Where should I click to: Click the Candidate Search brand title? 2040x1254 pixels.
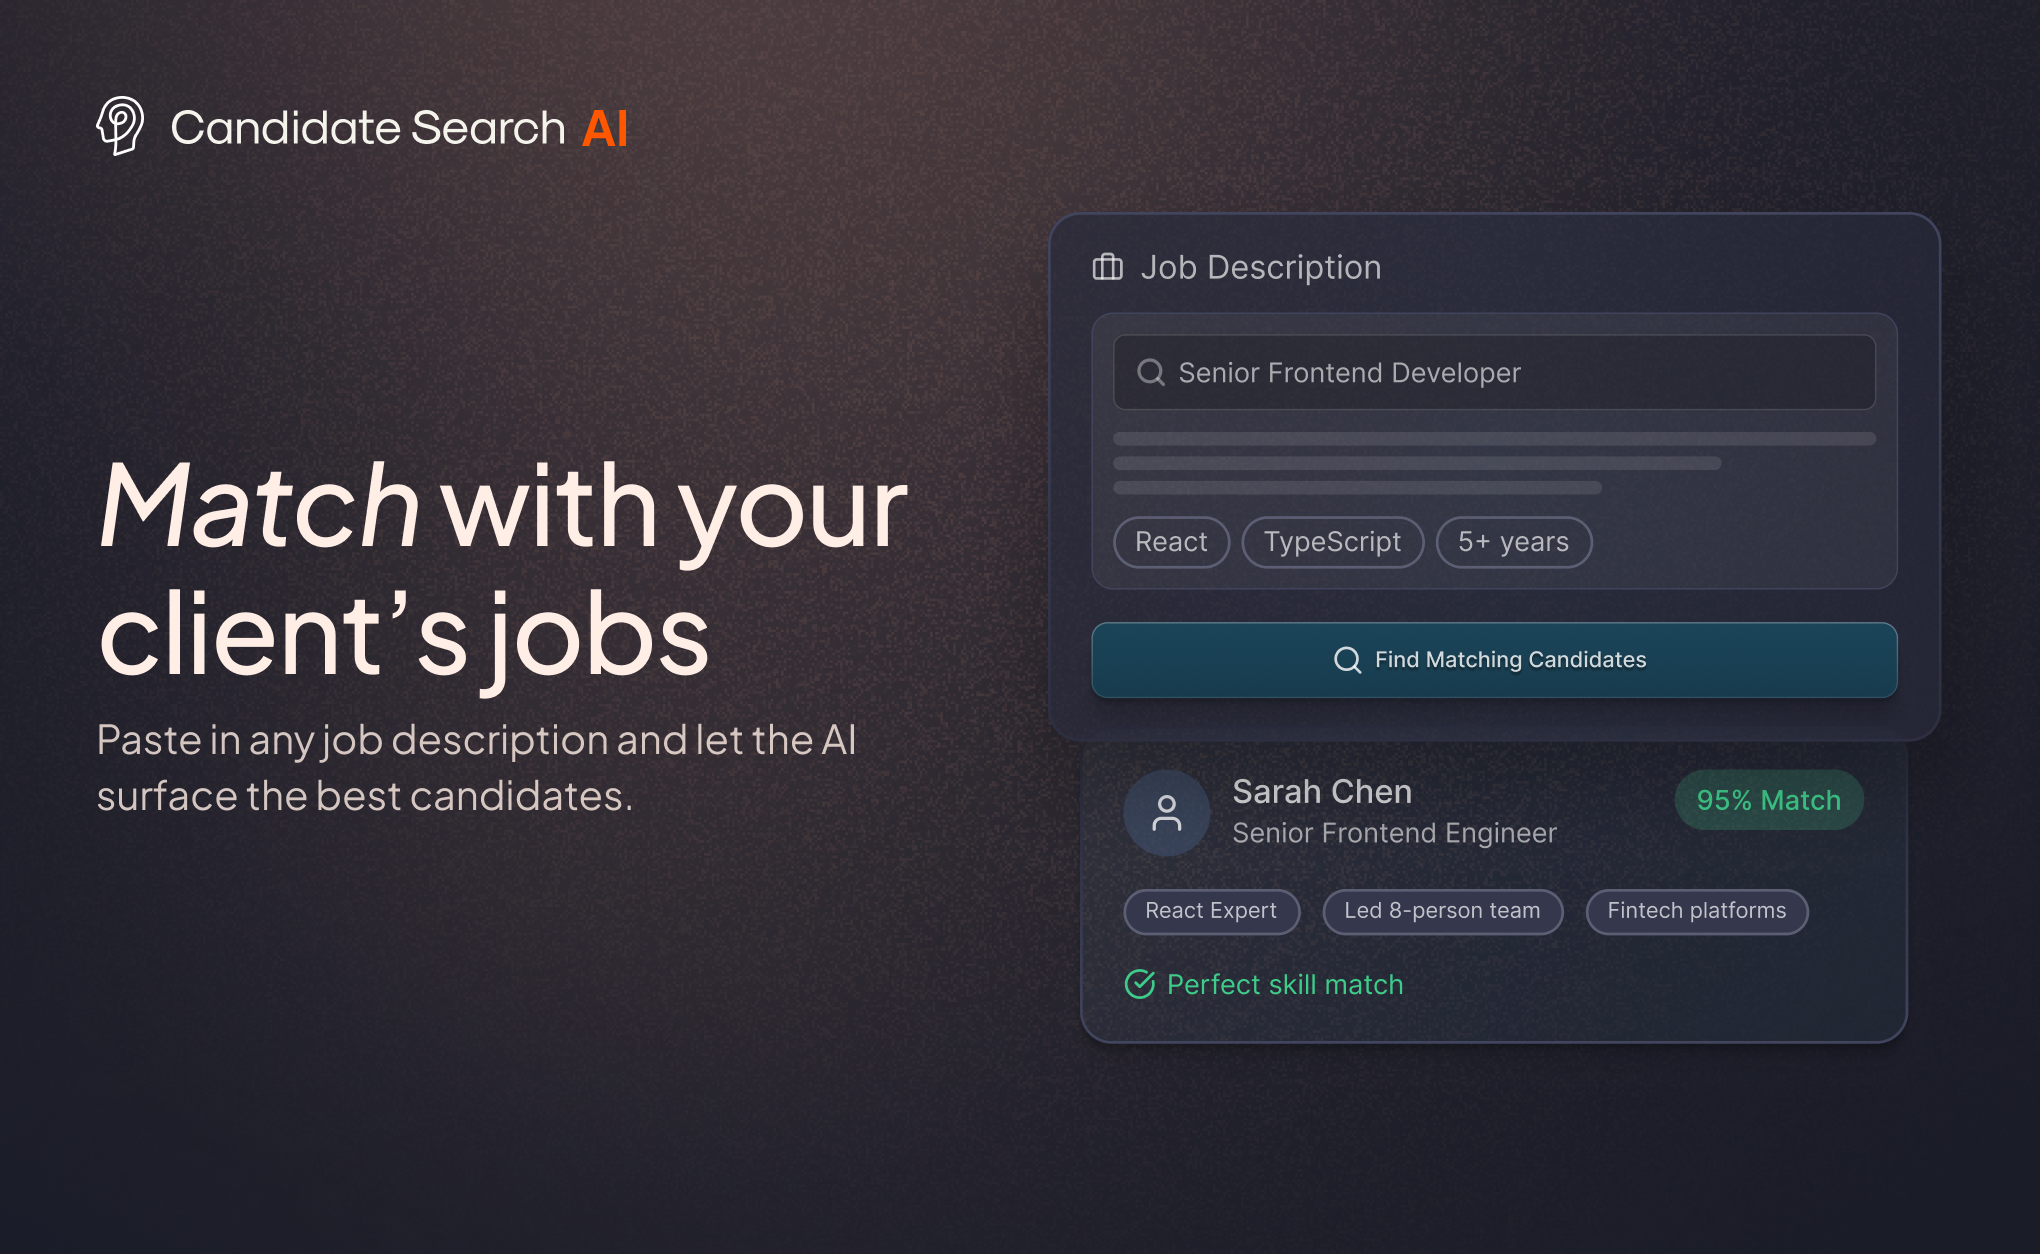(368, 128)
